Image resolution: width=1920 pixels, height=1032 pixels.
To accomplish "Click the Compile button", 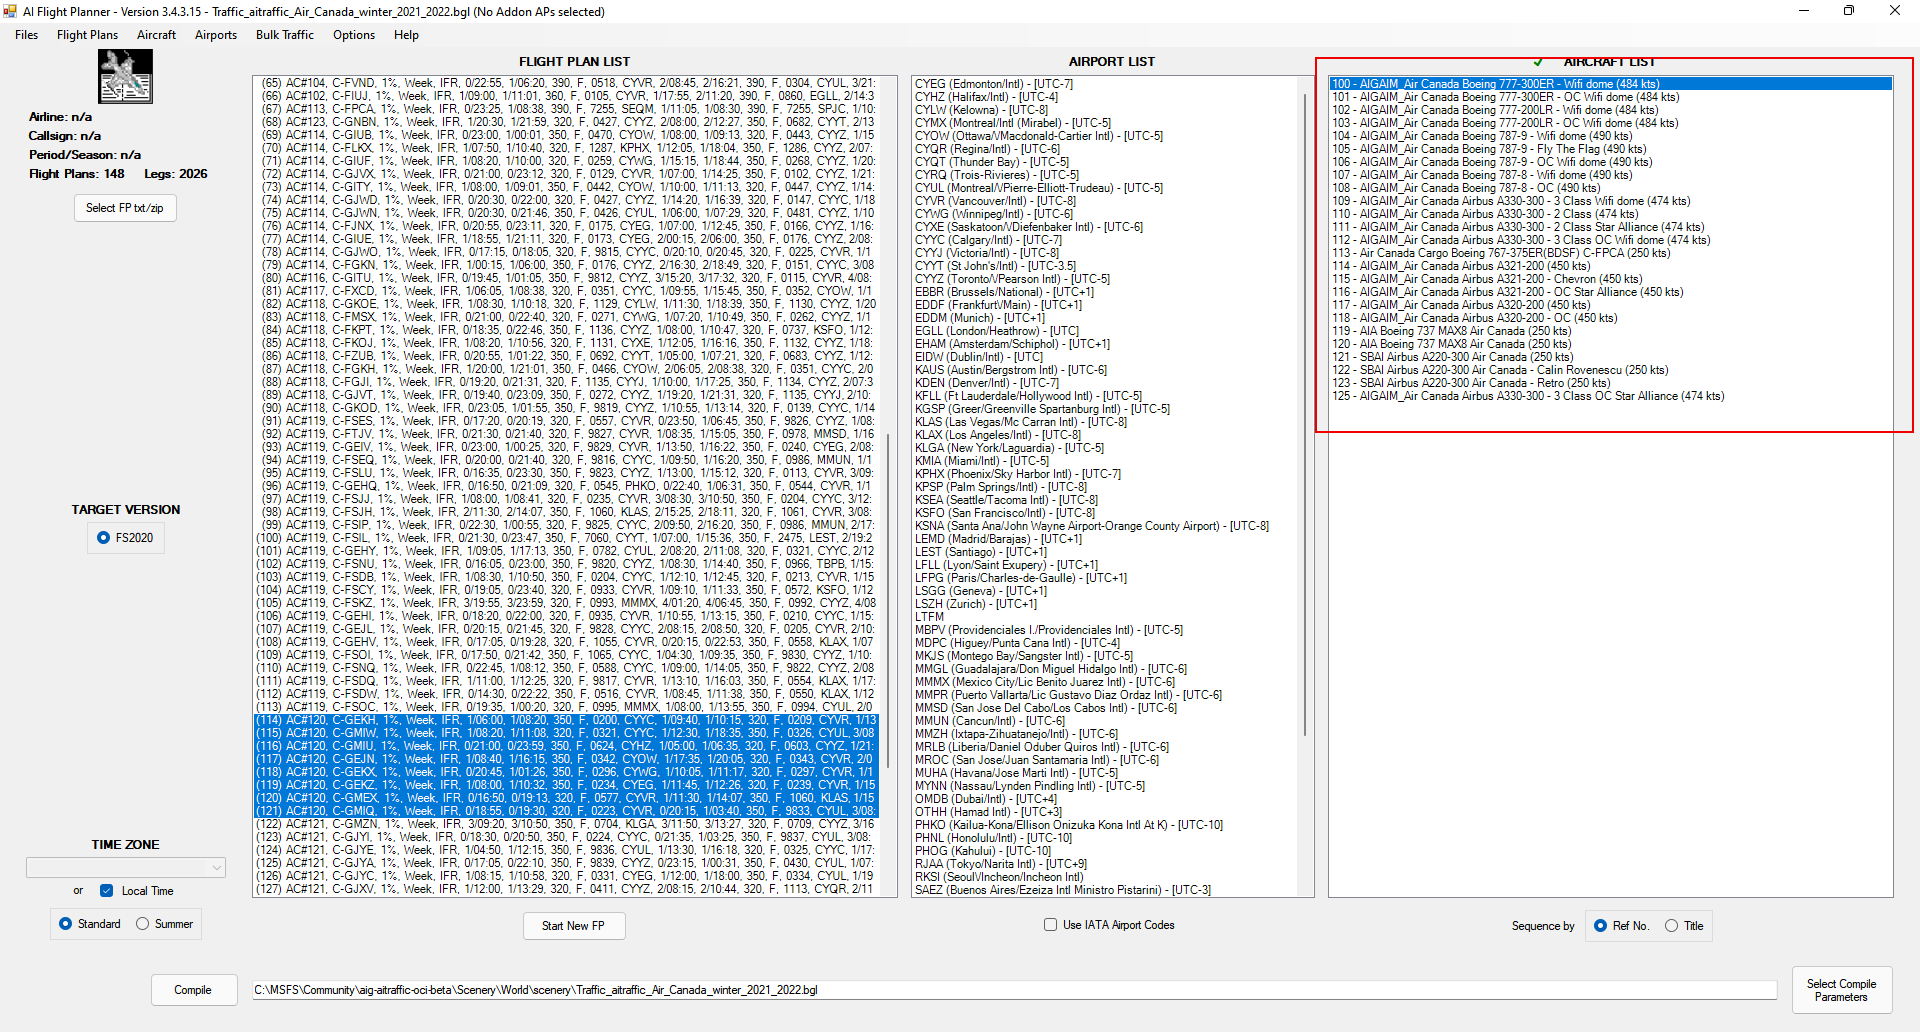I will pos(193,990).
